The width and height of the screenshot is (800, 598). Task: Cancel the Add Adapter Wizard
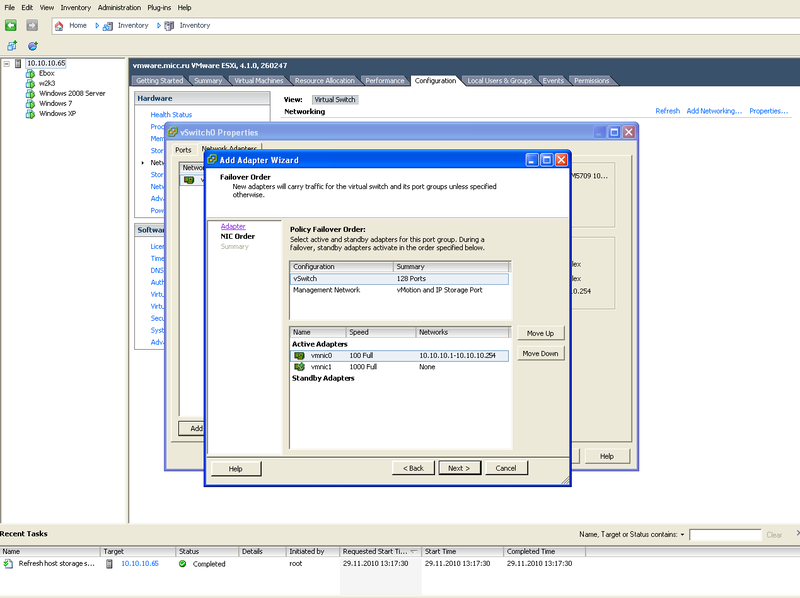point(506,468)
